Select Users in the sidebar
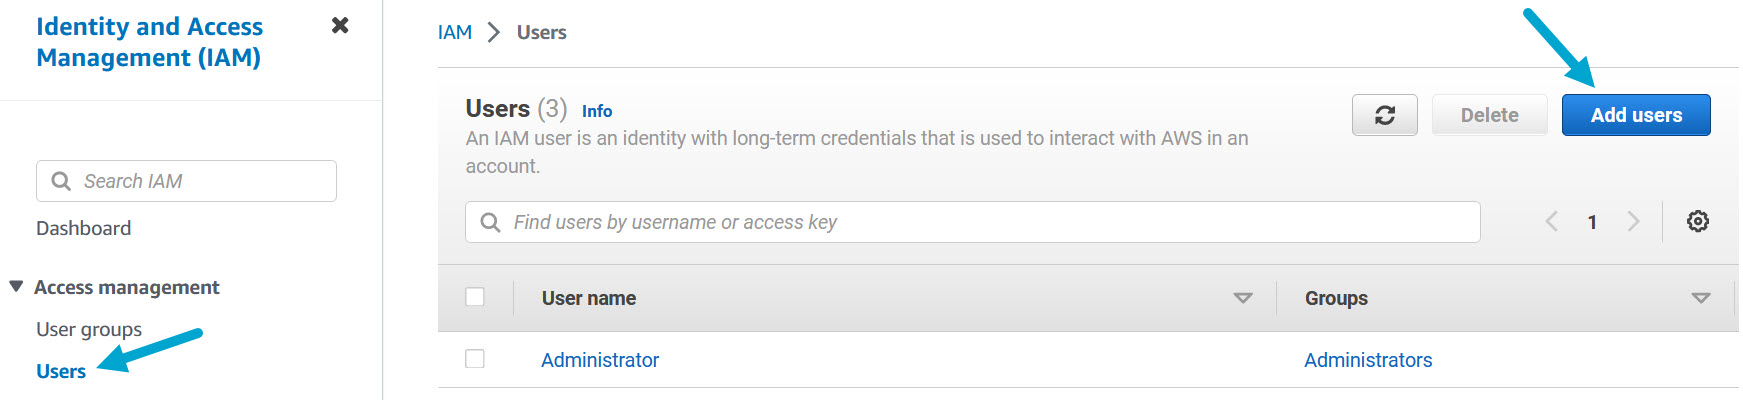Viewport: 1743px width, 400px height. 61,371
